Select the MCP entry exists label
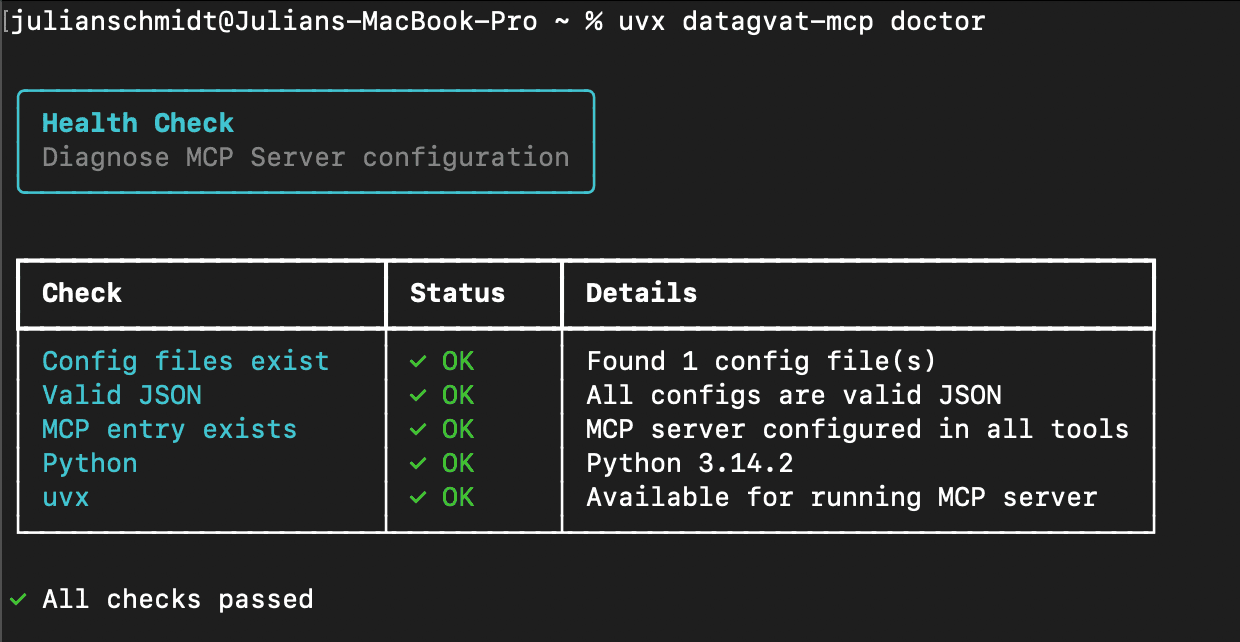Image resolution: width=1240 pixels, height=642 pixels. tap(168, 429)
